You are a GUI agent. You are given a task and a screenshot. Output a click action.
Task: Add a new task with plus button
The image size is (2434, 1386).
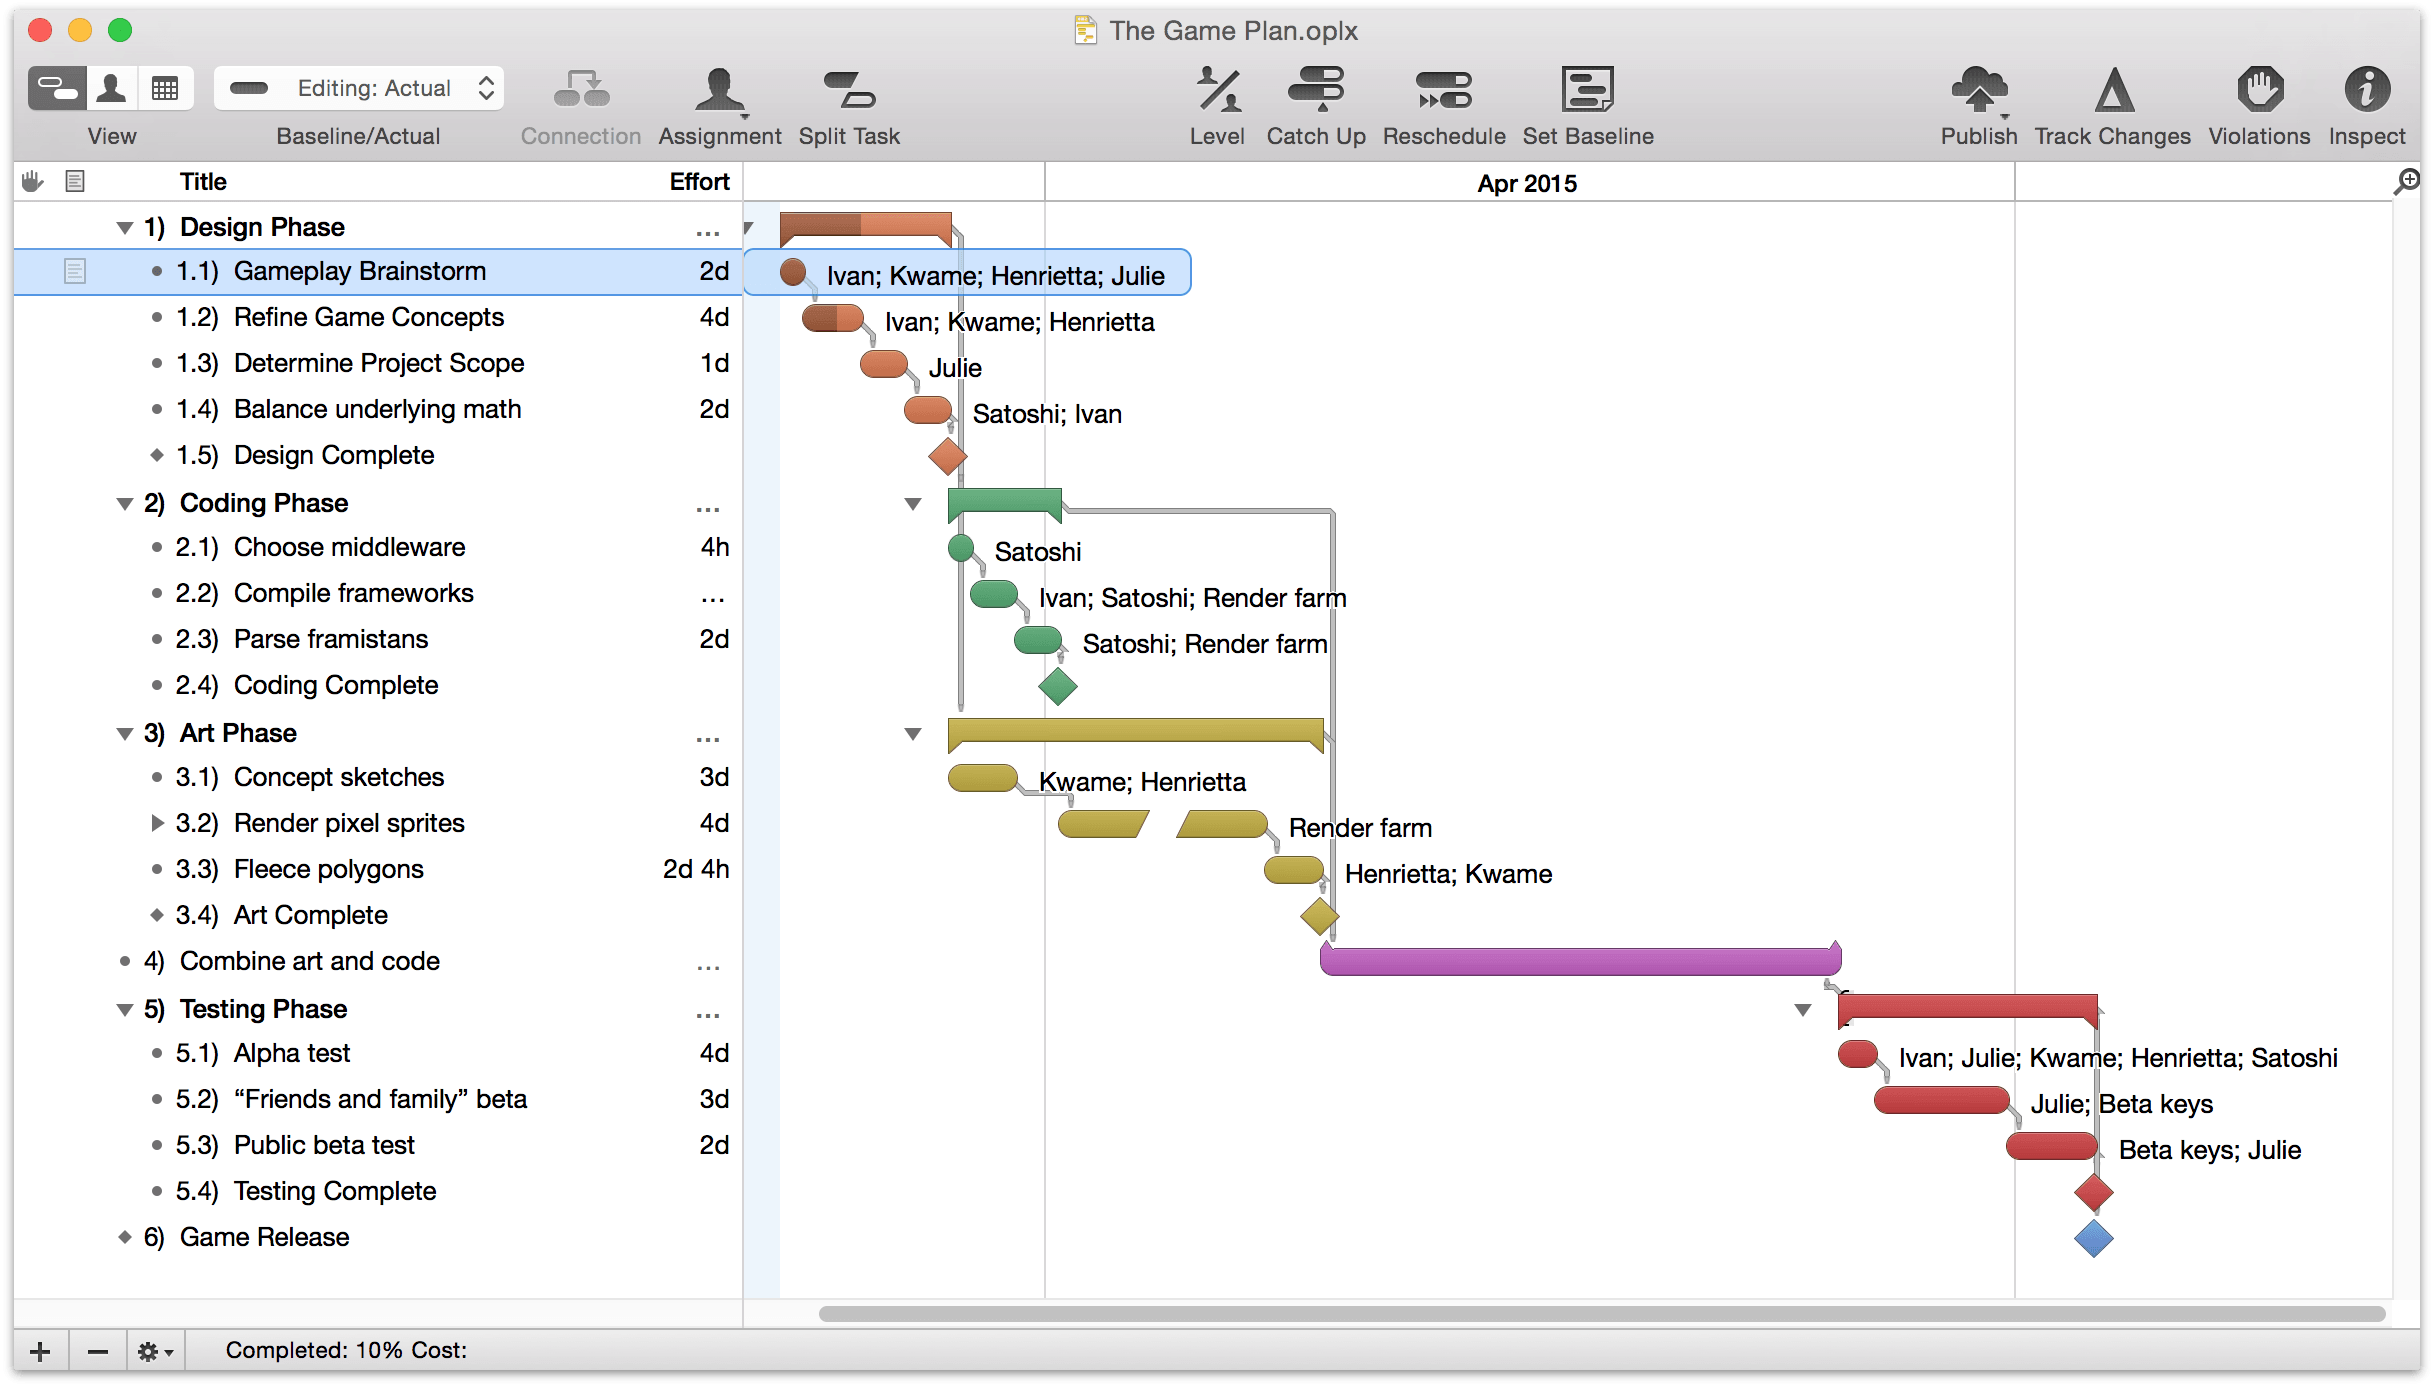[40, 1350]
